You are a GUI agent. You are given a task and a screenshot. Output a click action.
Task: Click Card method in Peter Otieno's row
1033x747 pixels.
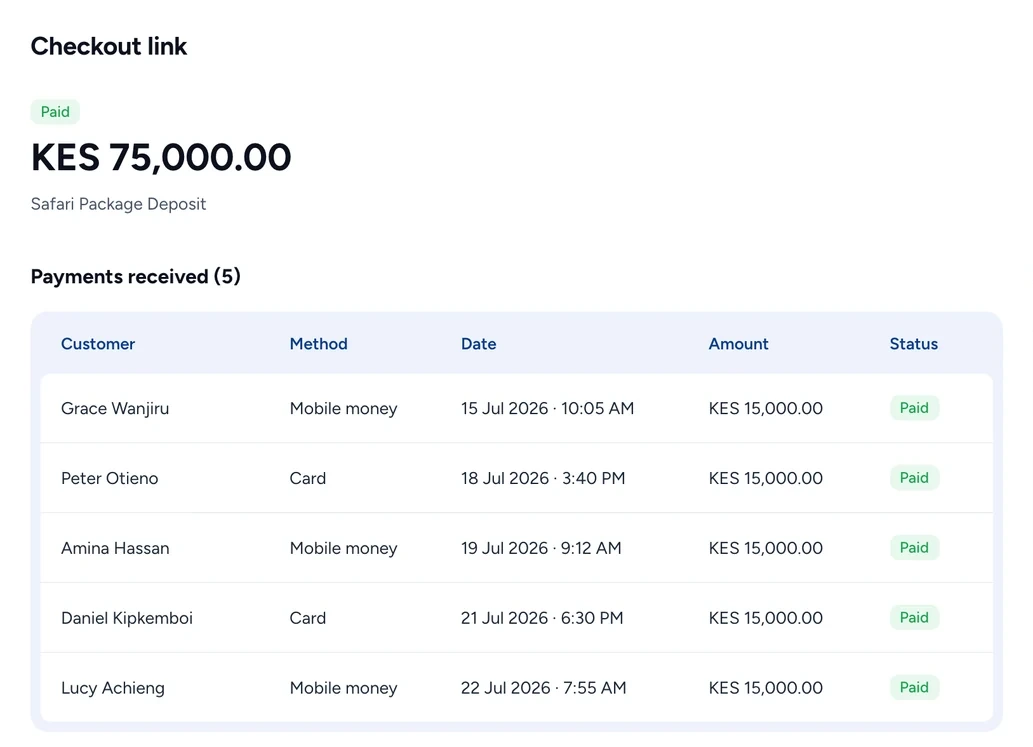coord(308,478)
